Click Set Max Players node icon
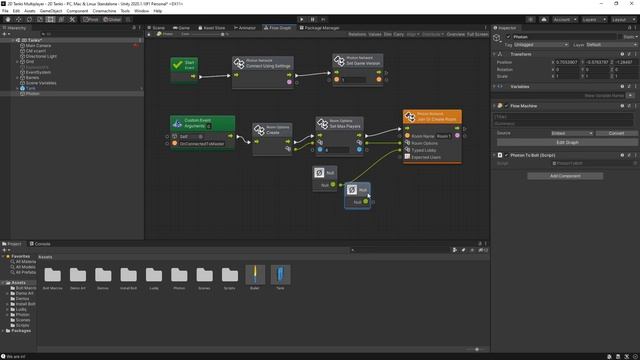640x360 pixels. pyautogui.click(x=322, y=123)
